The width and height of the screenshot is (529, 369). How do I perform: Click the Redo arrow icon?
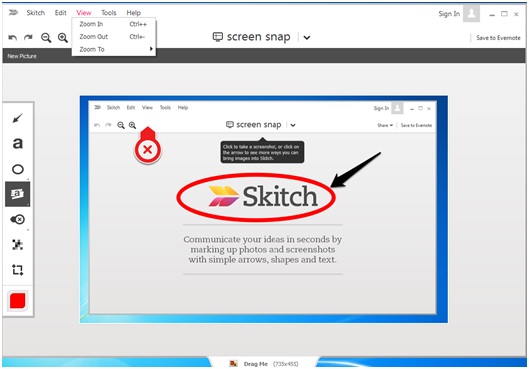28,37
